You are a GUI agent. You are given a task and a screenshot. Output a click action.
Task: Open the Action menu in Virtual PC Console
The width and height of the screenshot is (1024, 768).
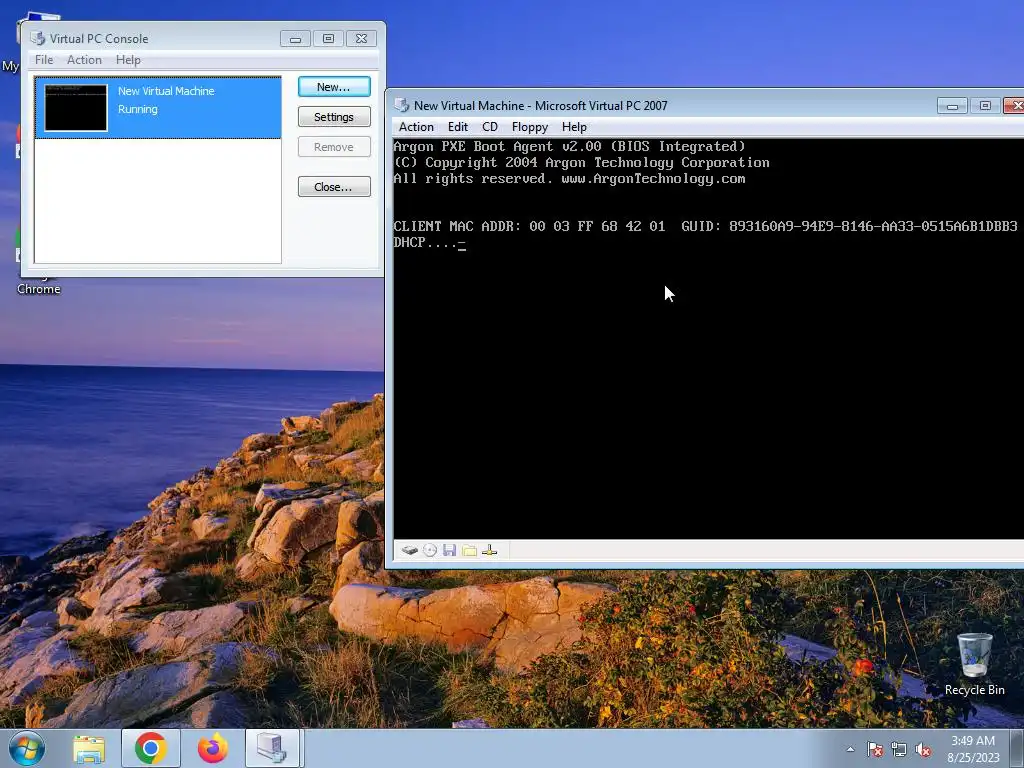click(x=84, y=59)
